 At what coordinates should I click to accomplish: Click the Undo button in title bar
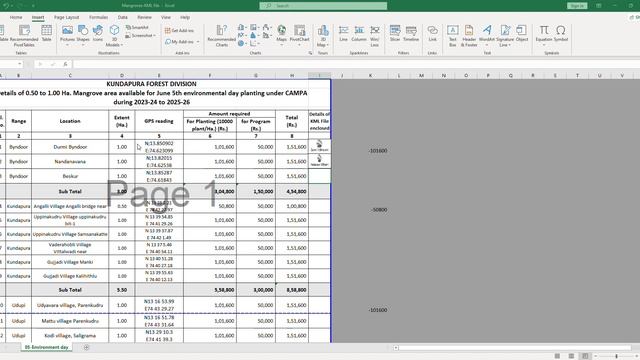[x=6, y=6]
